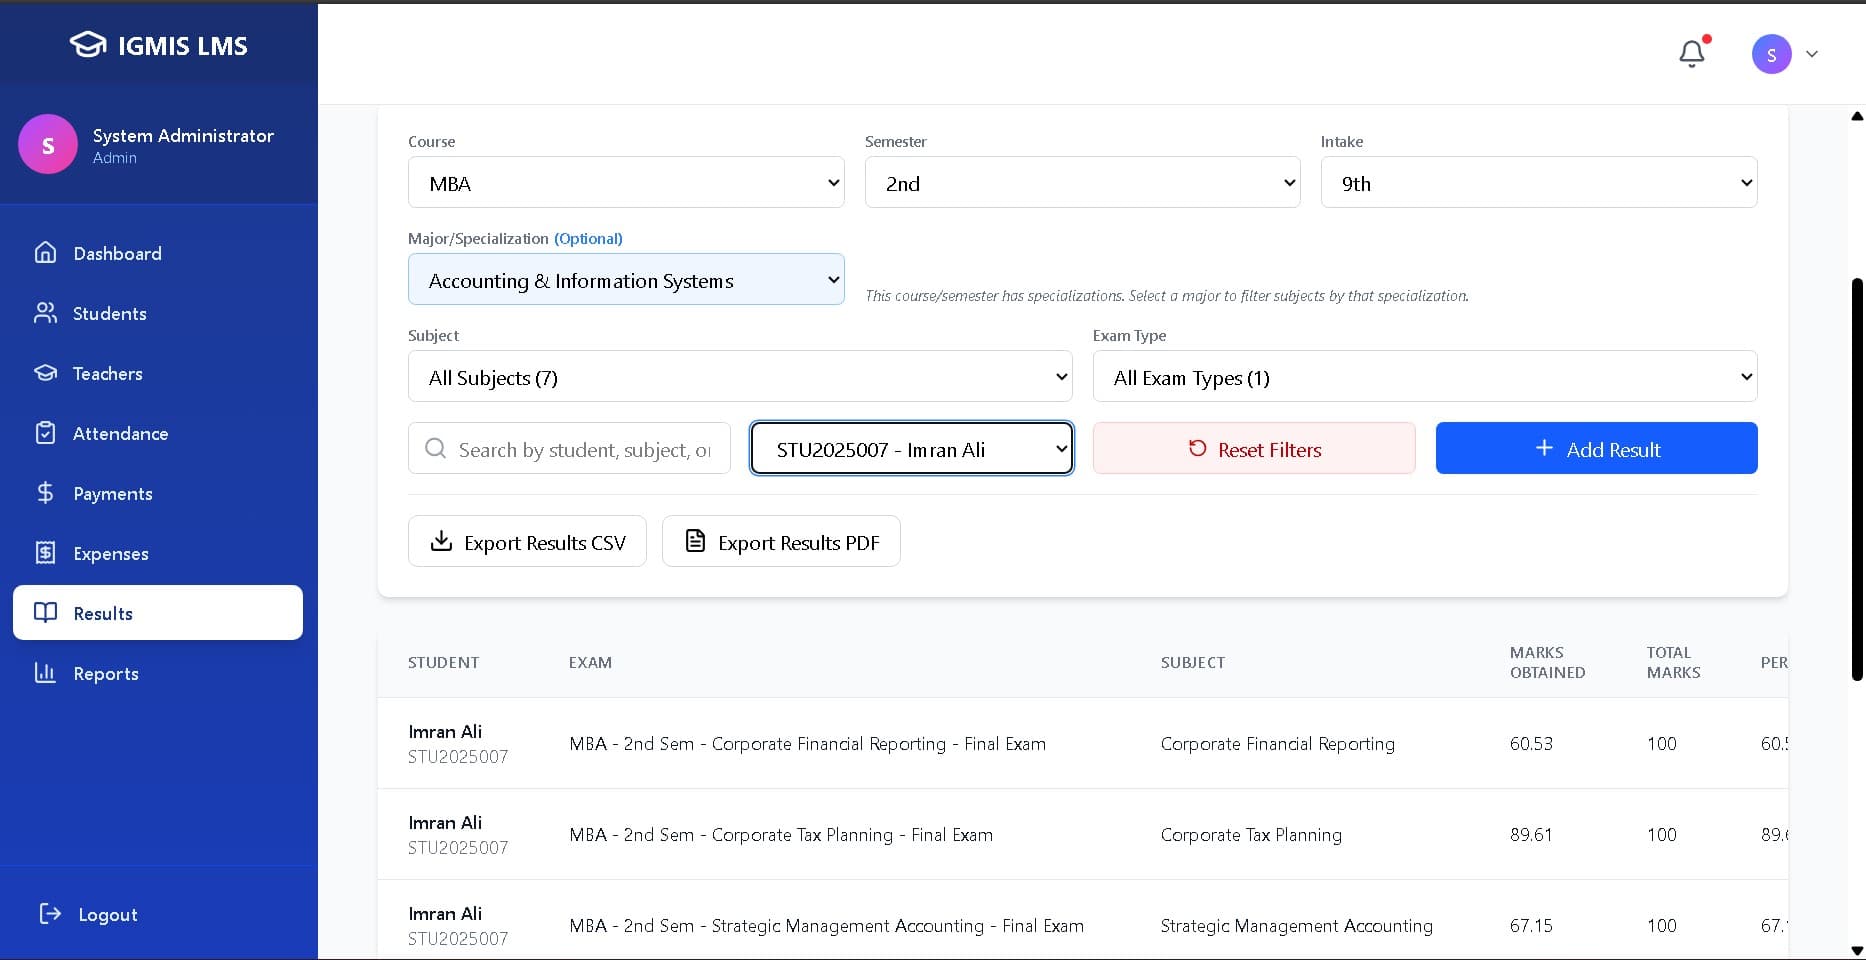Go to Dashboard menu item
Viewport: 1866px width, 960px height.
coord(158,253)
